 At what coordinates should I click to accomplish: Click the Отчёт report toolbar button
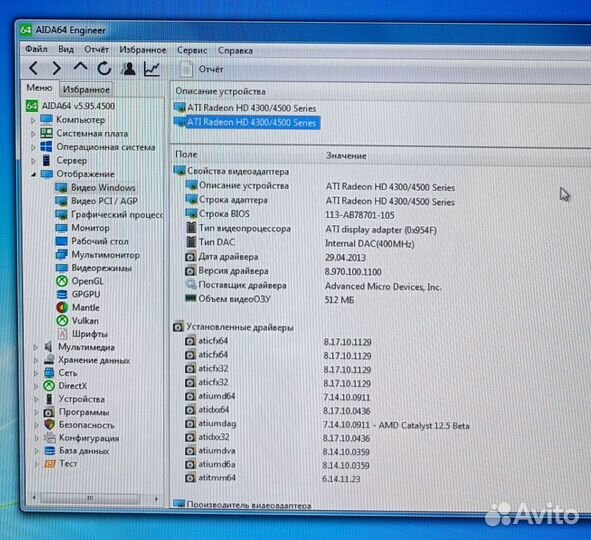(202, 69)
